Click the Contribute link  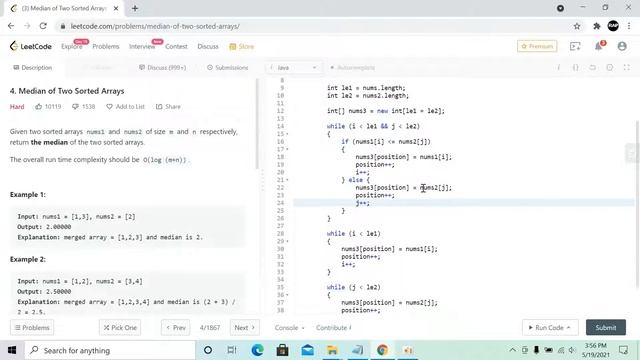pyautogui.click(x=333, y=328)
